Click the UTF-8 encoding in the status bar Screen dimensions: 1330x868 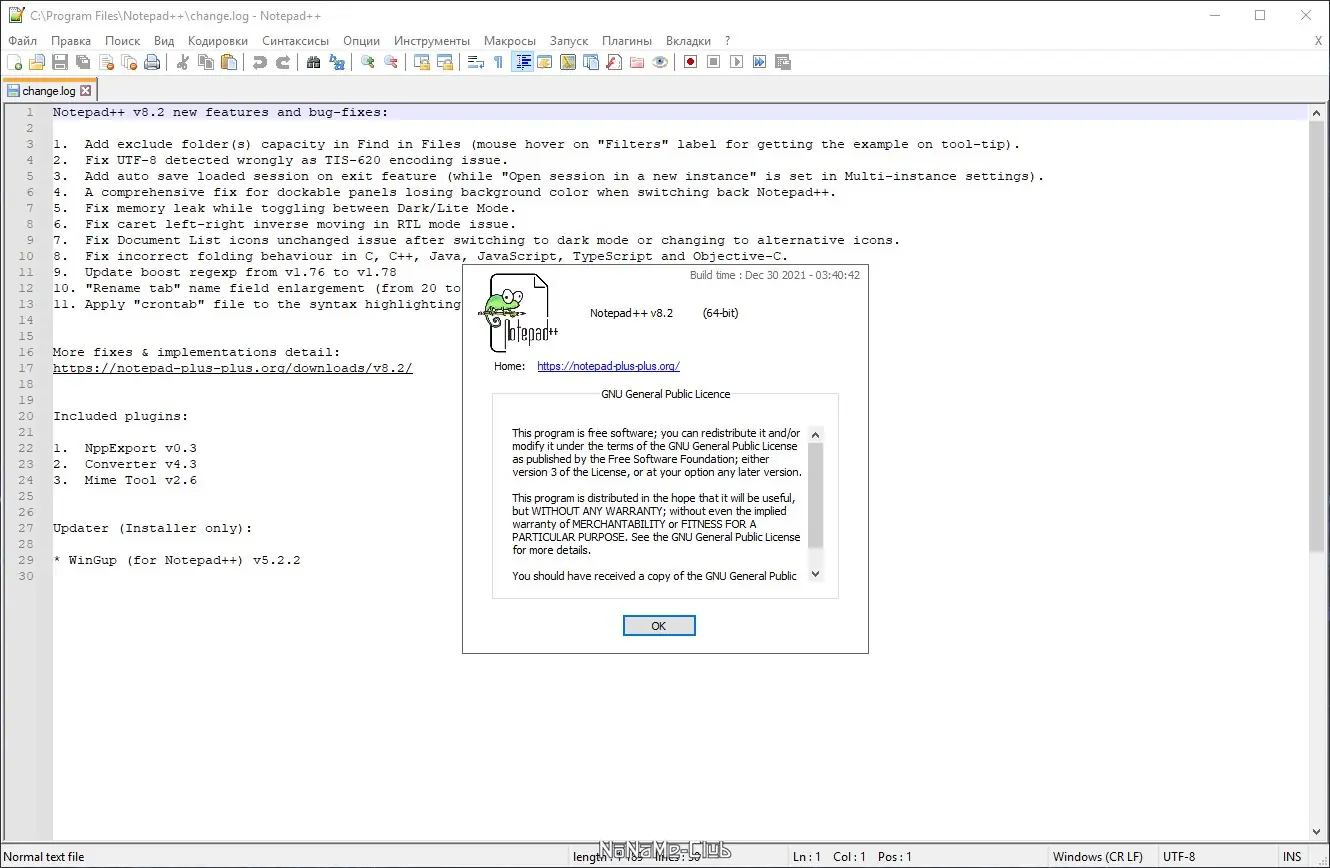coord(1179,857)
